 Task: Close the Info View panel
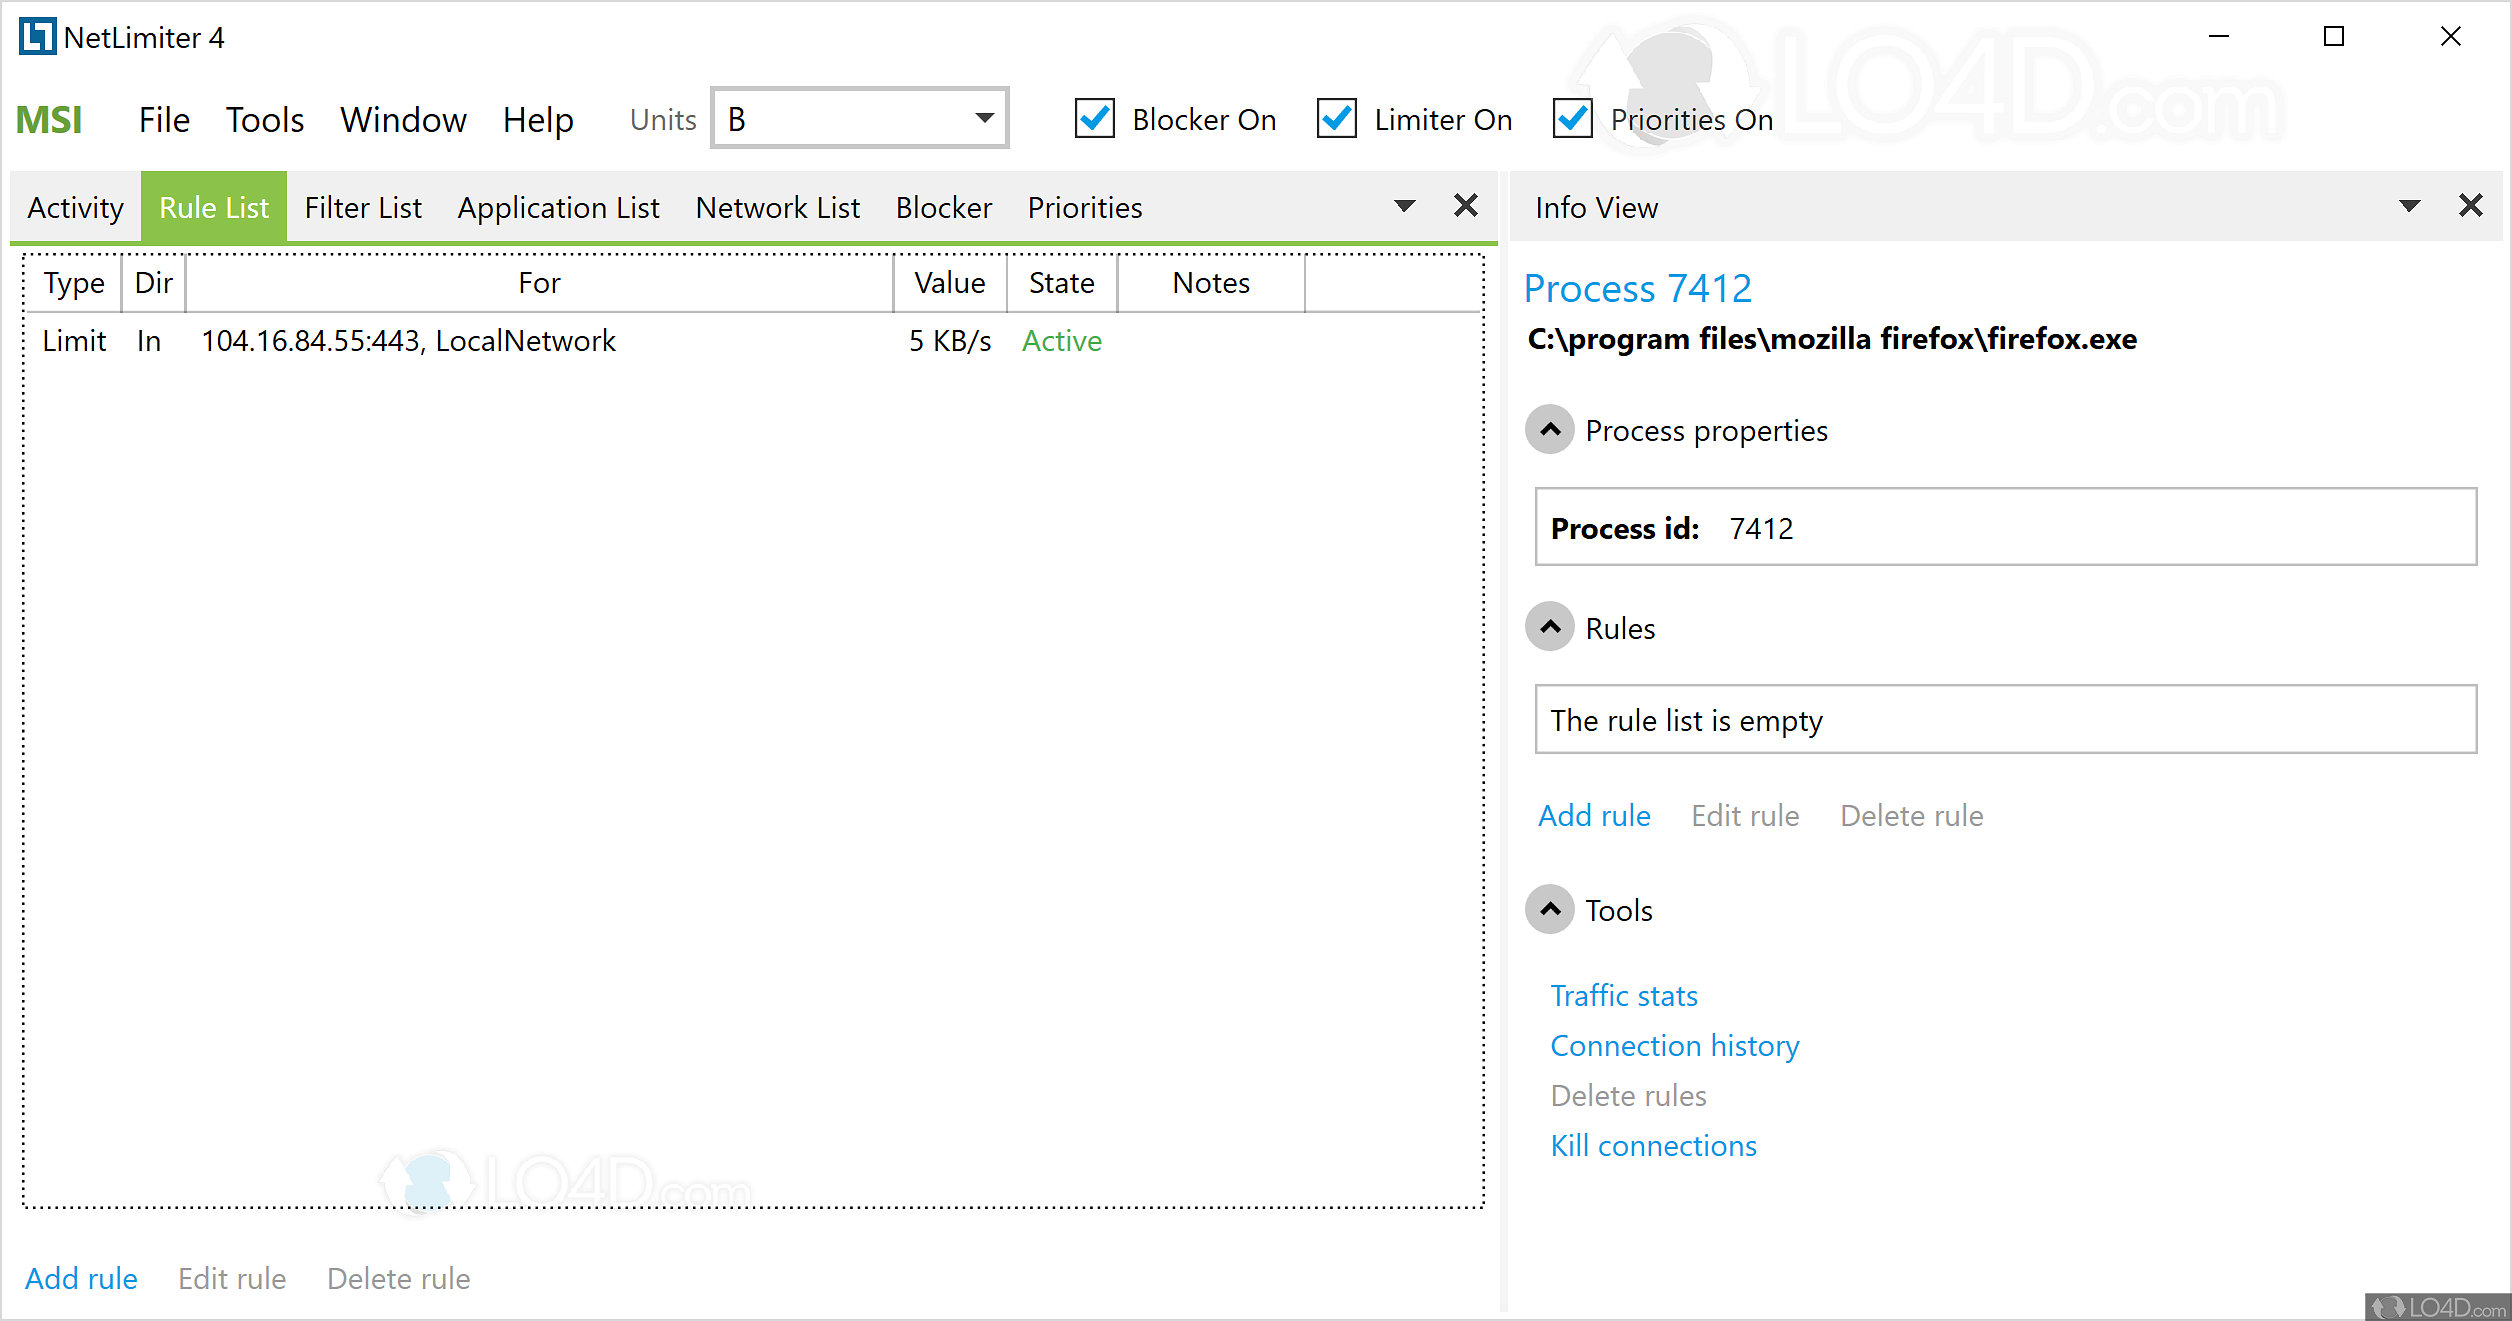coord(2471,206)
